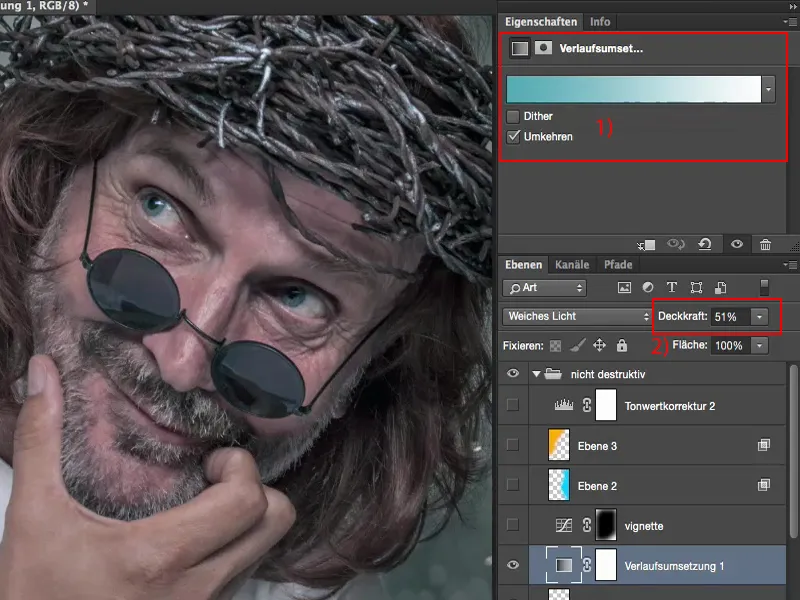Click the text layer filter icon
This screenshot has height=600, width=800.
click(671, 288)
